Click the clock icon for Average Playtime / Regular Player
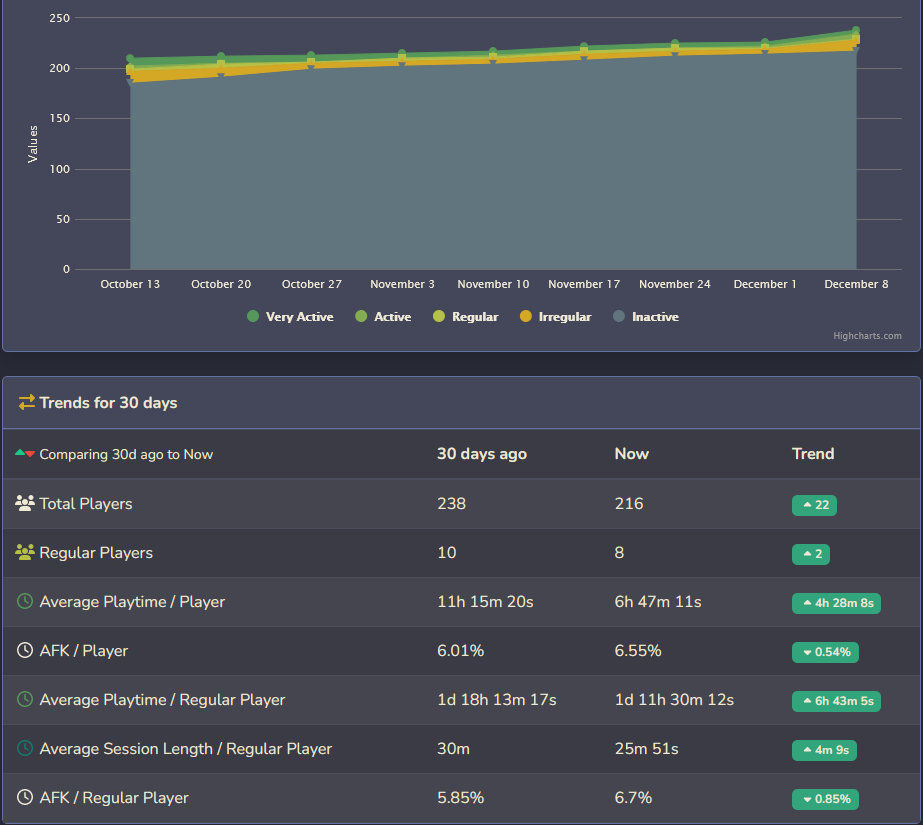This screenshot has height=825, width=923. click(24, 699)
